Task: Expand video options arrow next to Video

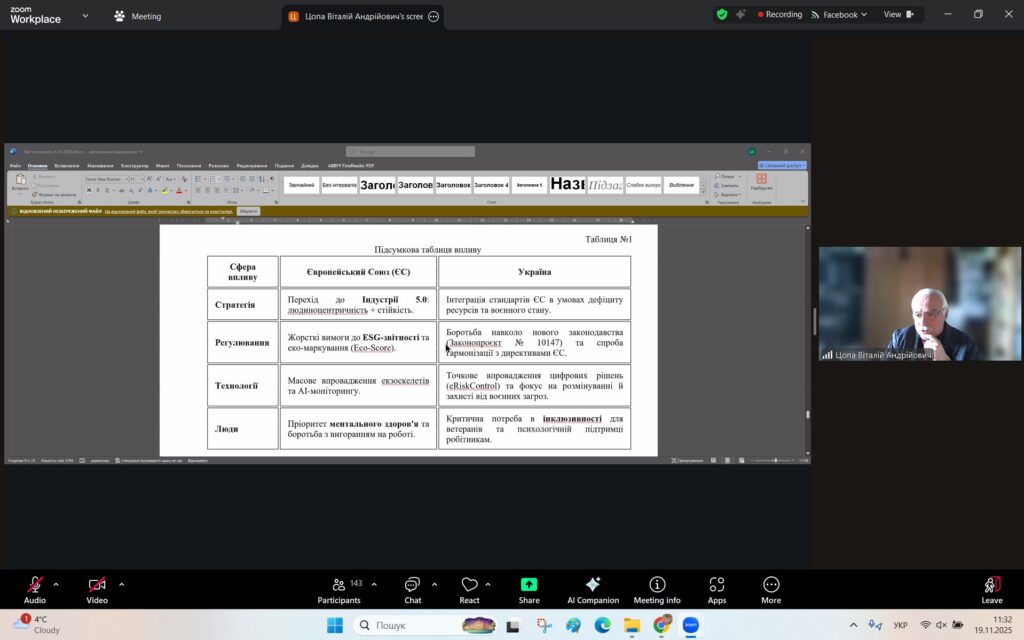Action: (121, 584)
